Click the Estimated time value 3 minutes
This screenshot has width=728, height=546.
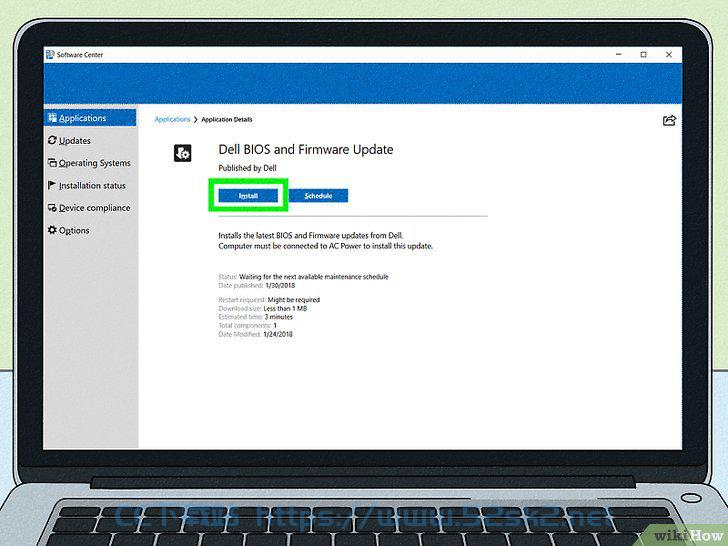click(279, 317)
